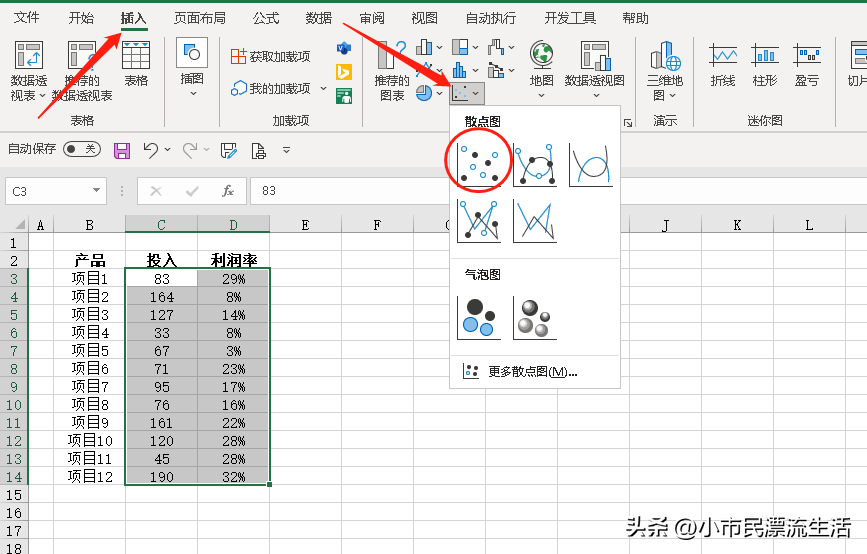Expand the 我的加载项 dropdown arrow

(x=323, y=88)
